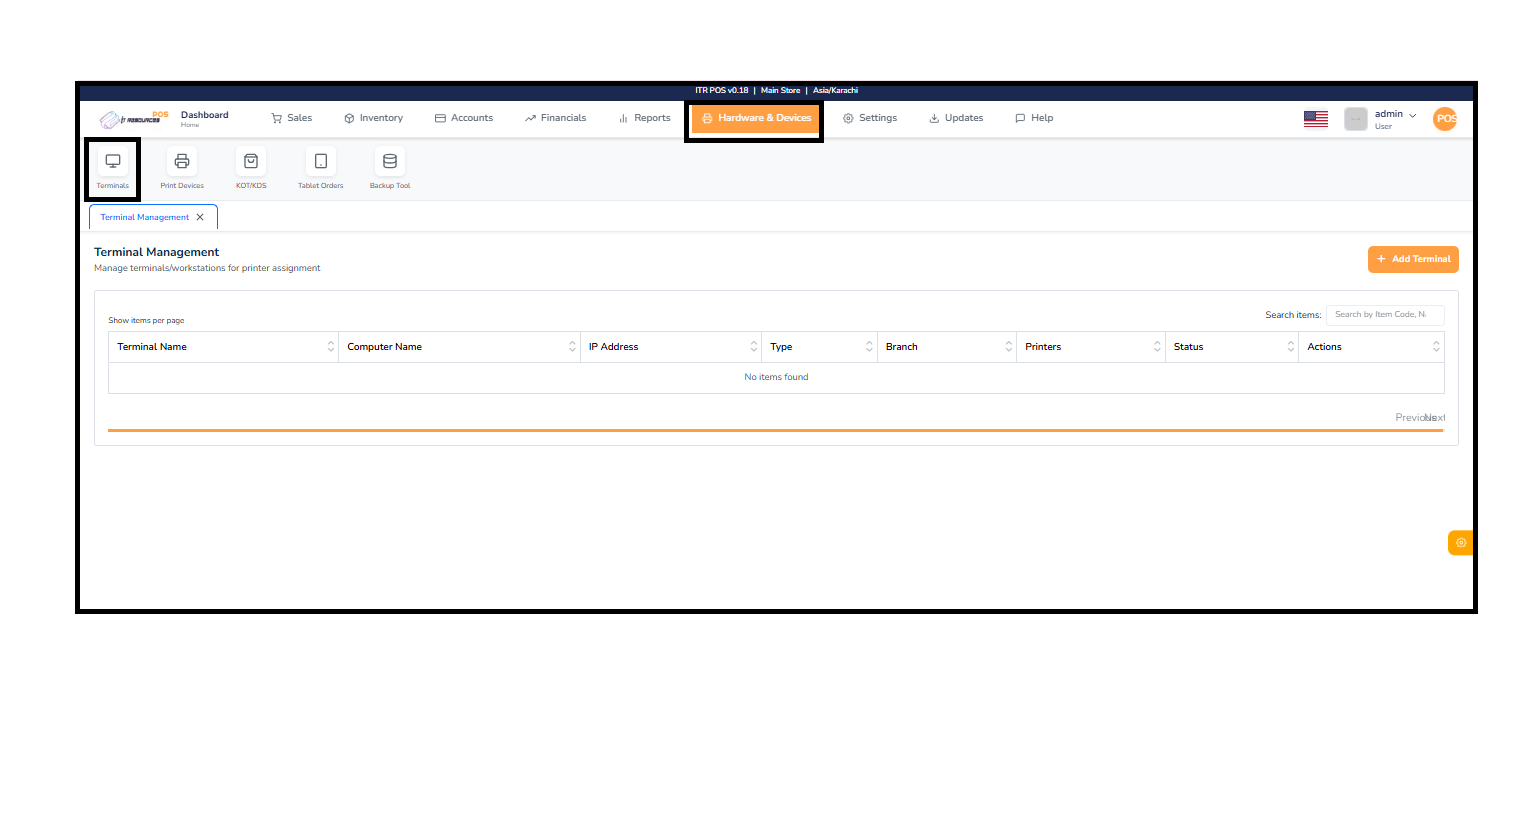
Task: Toggle sorting on IP Address column
Action: pos(755,346)
